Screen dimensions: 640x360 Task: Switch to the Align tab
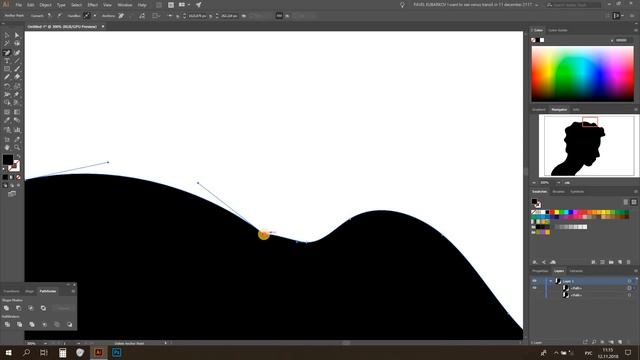coord(29,291)
